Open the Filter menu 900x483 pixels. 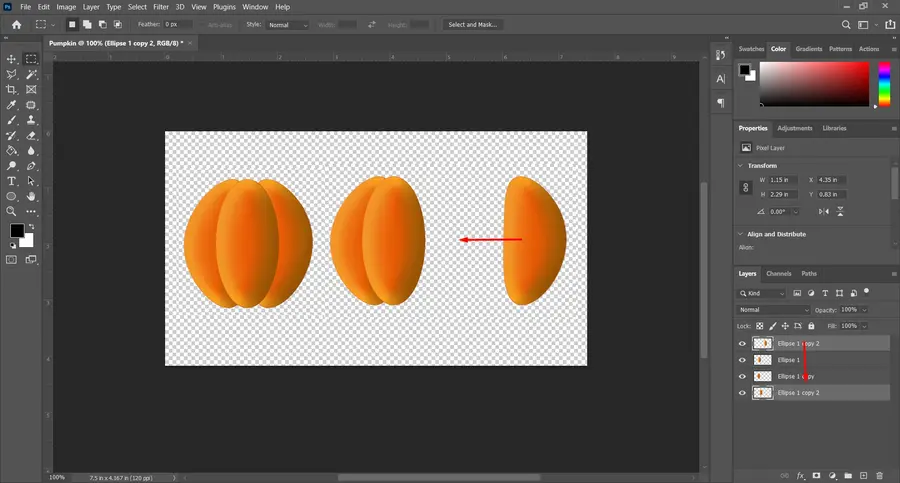pyautogui.click(x=161, y=7)
